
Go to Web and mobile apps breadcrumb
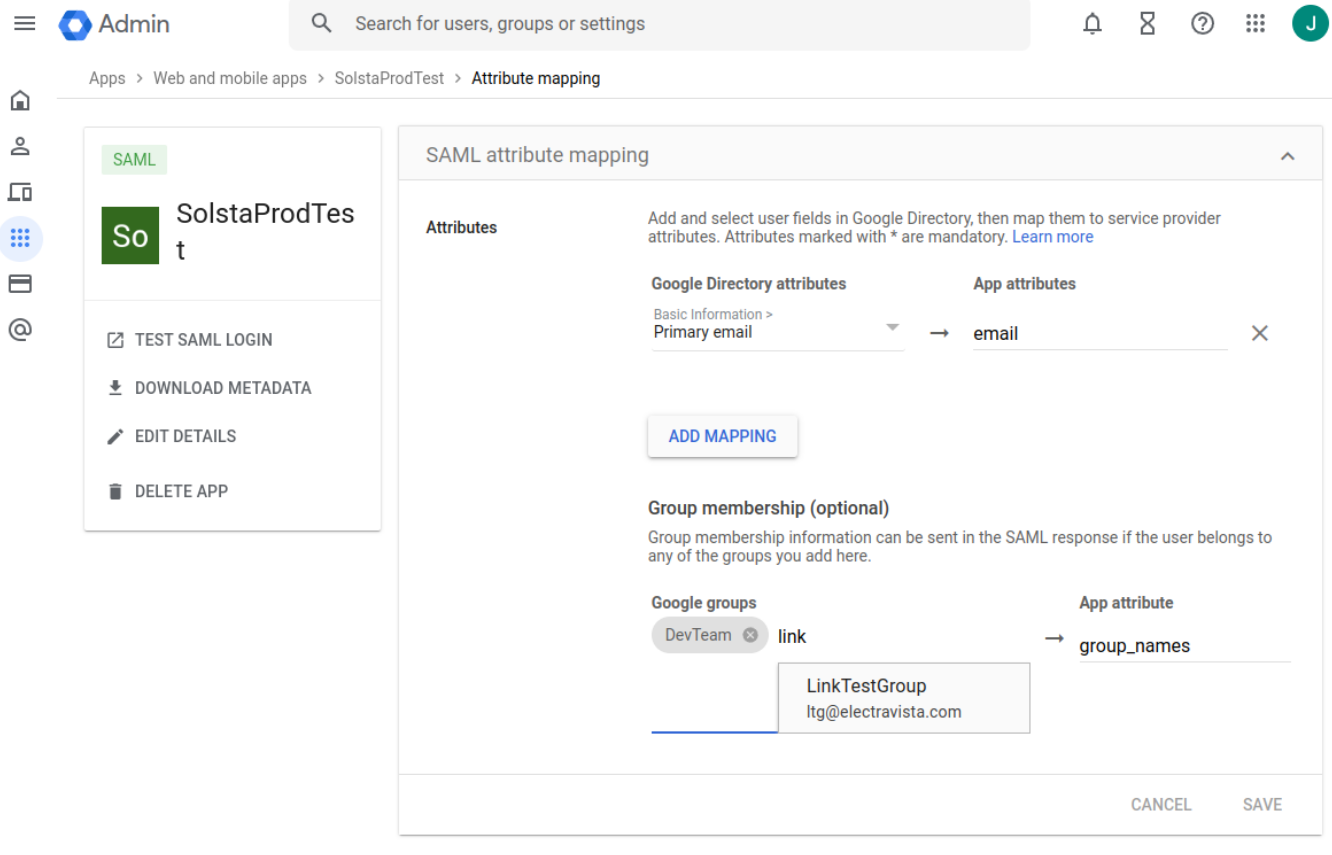tap(230, 78)
